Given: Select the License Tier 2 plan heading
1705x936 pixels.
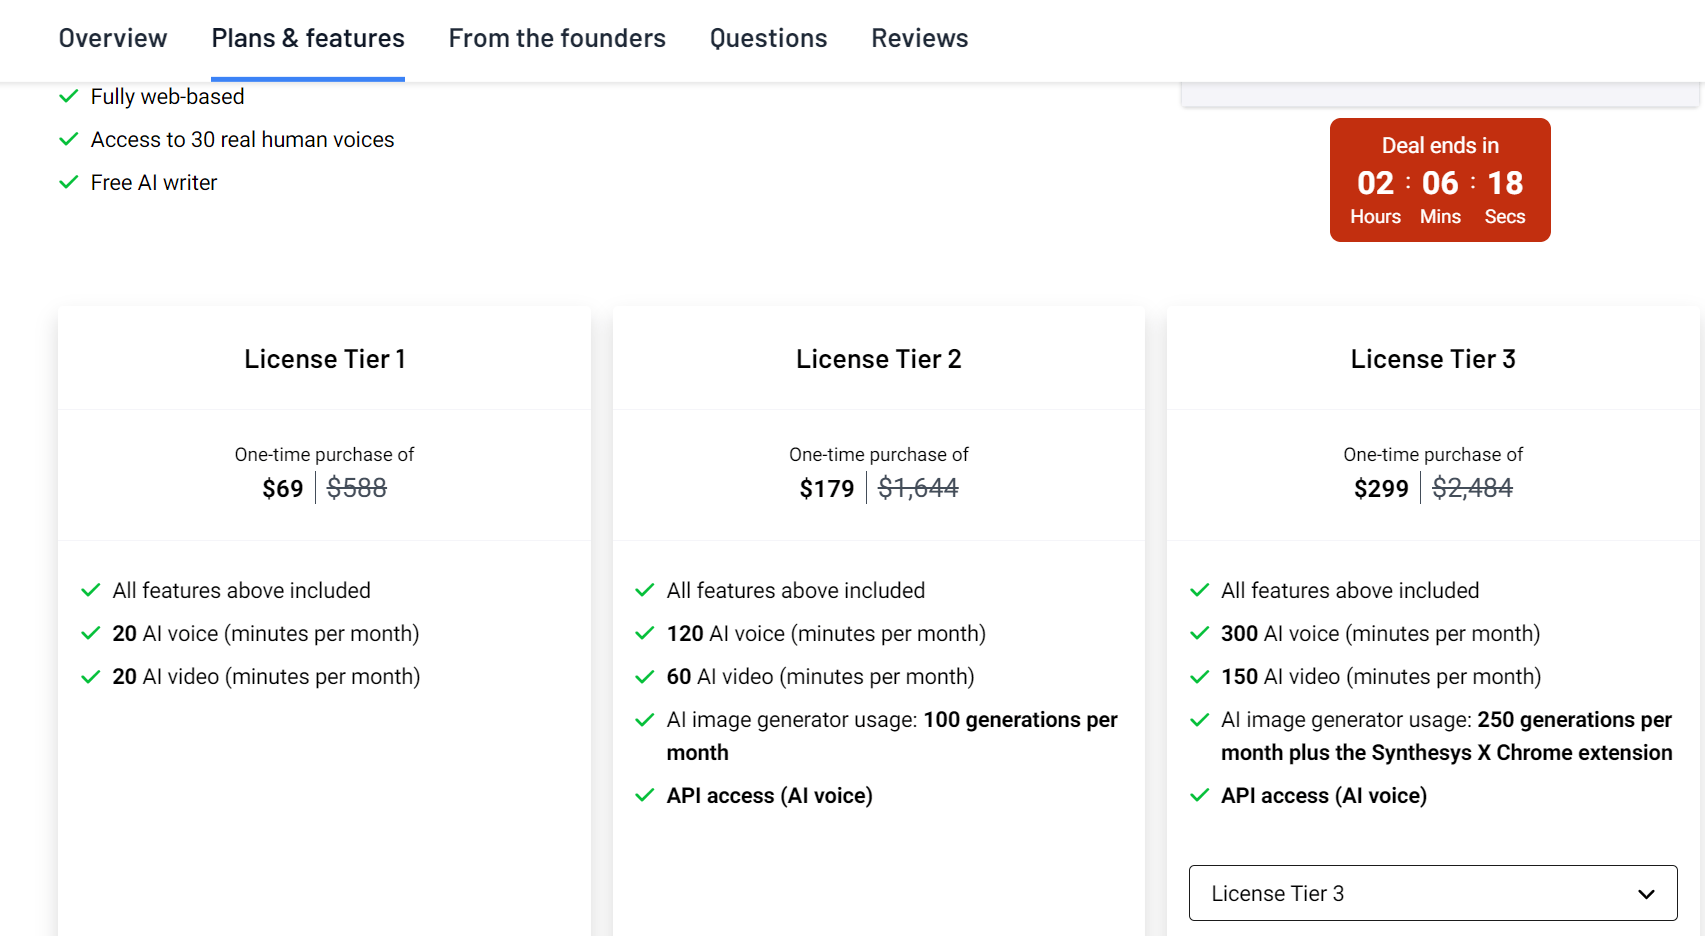Looking at the screenshot, I should pos(878,359).
